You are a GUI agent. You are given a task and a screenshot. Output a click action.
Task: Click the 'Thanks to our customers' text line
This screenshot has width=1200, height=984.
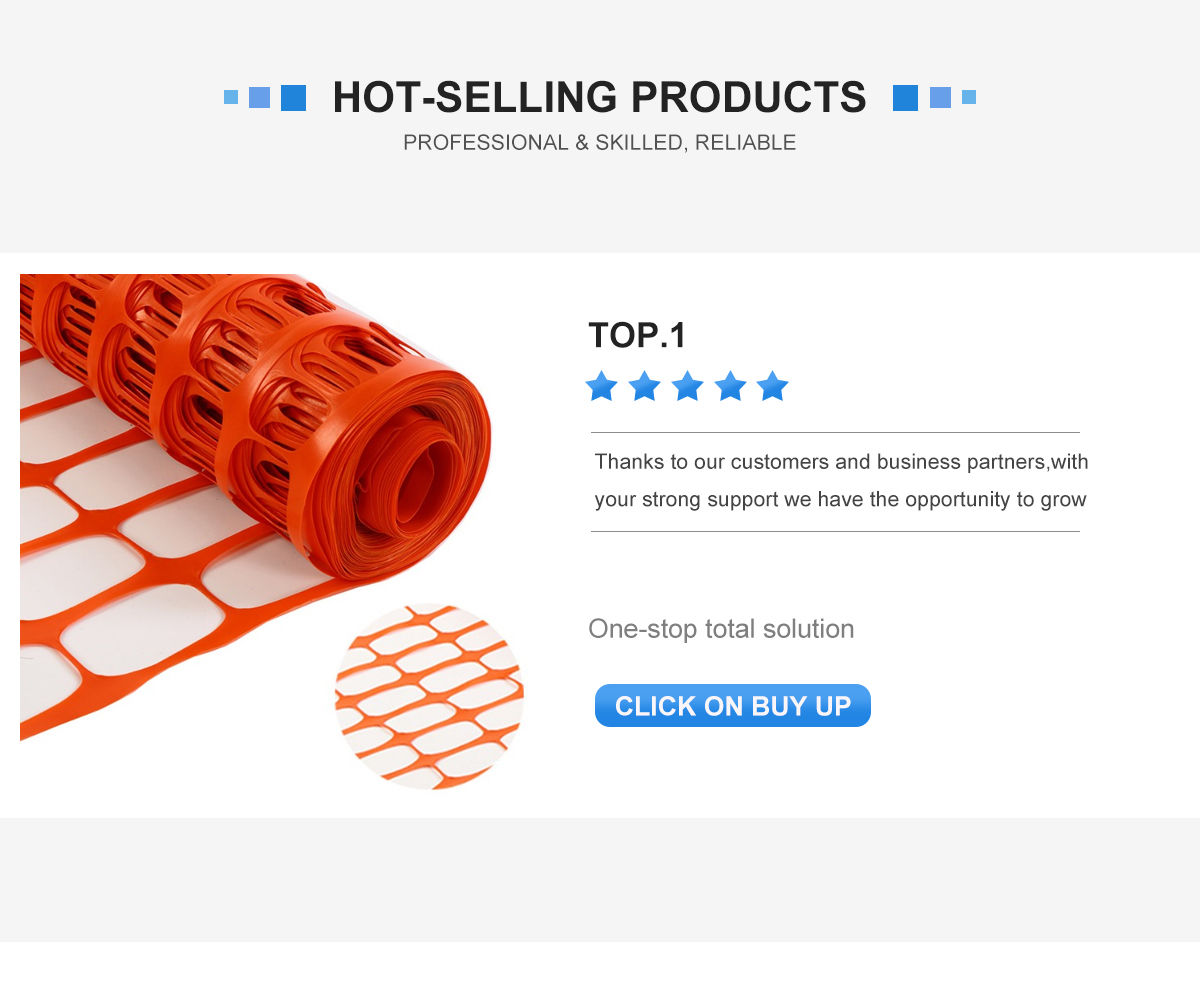(841, 462)
